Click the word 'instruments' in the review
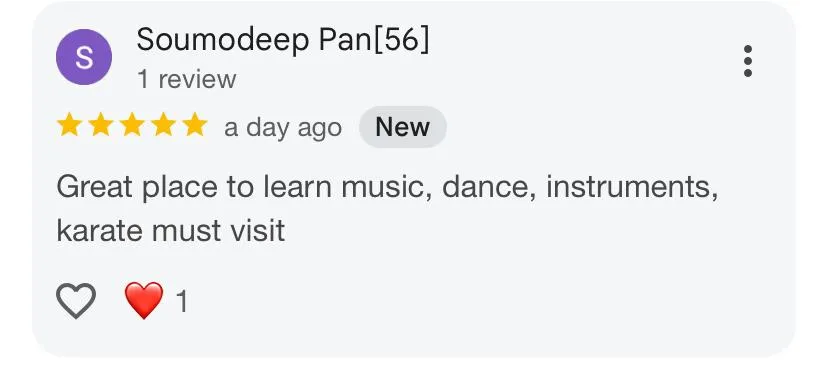 631,187
